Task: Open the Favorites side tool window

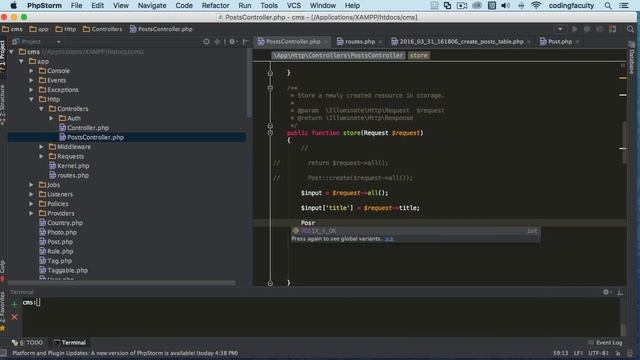Action: 3,312
